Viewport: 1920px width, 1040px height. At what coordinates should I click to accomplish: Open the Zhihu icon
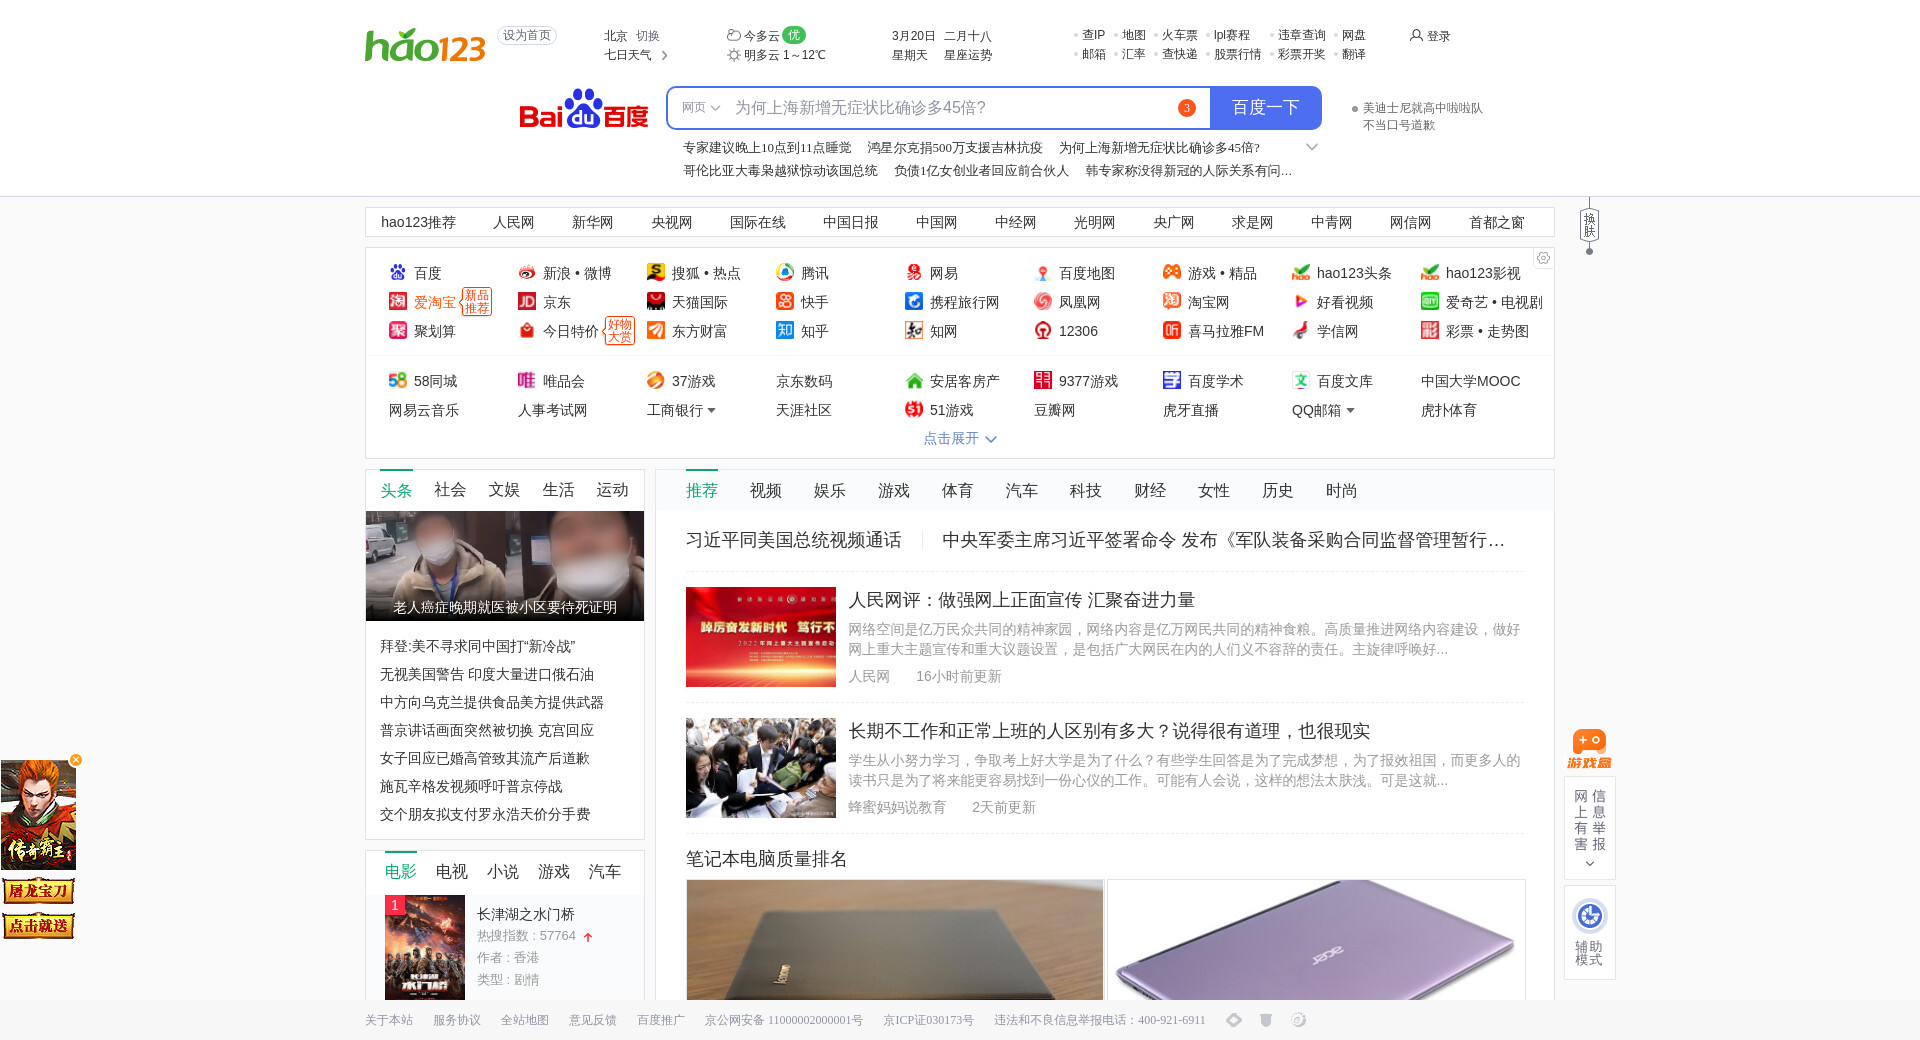(x=785, y=330)
